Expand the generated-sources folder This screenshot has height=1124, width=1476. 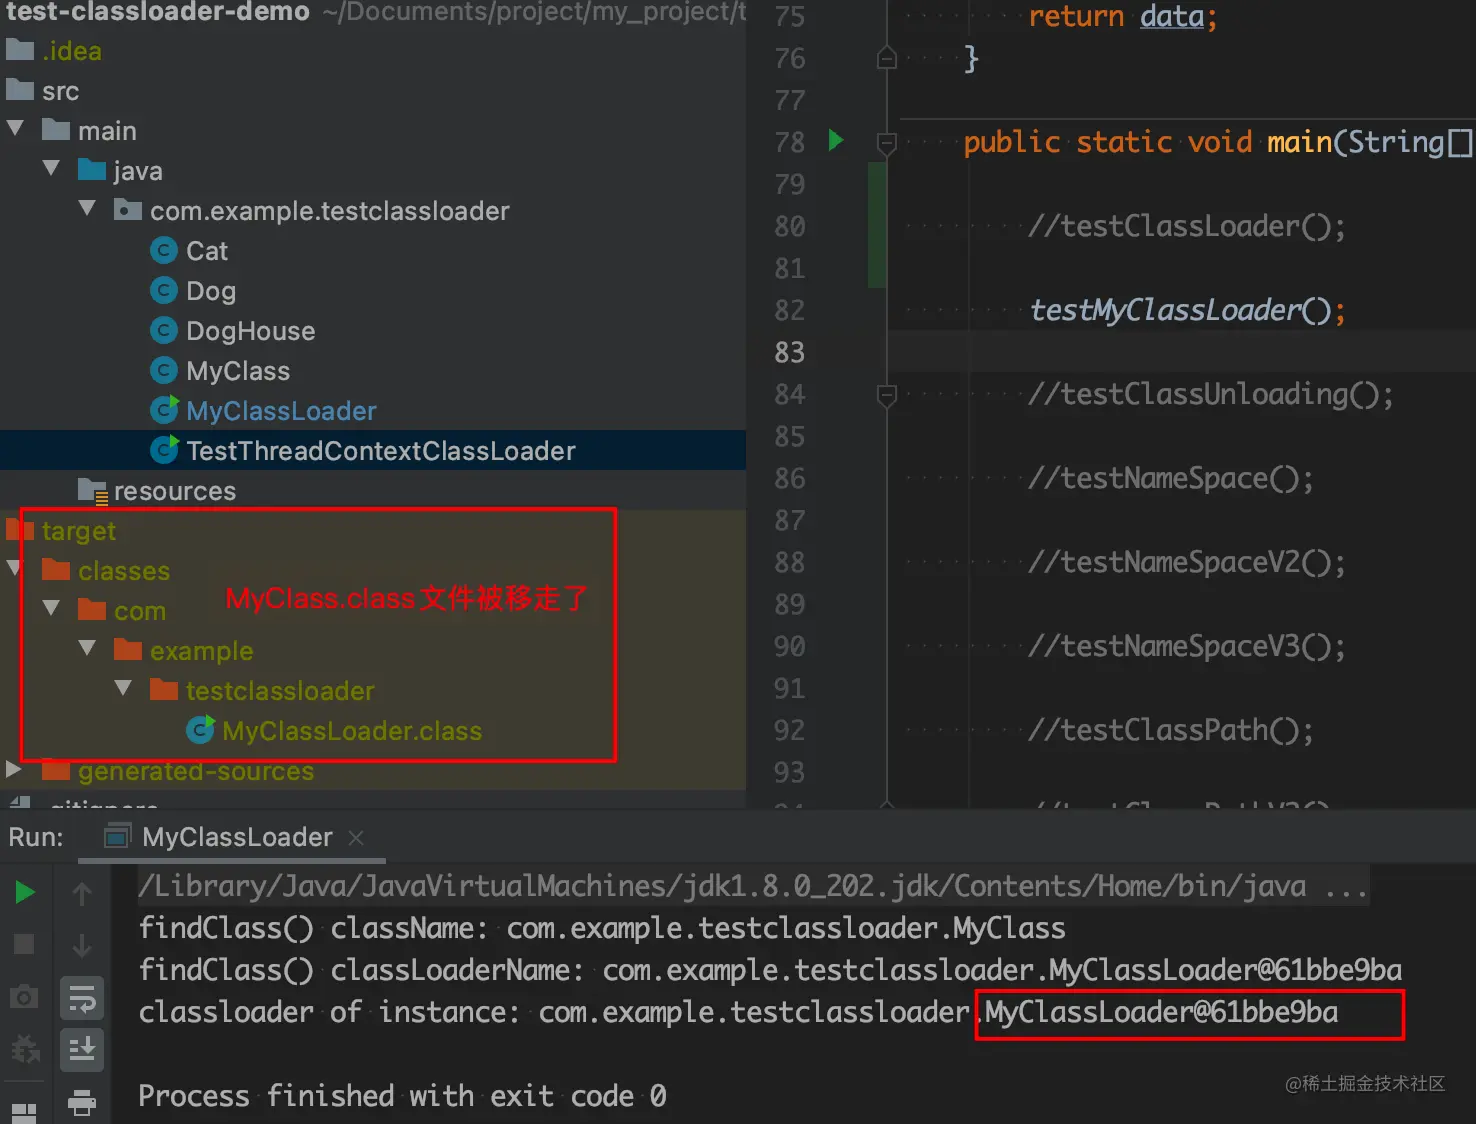(x=14, y=770)
